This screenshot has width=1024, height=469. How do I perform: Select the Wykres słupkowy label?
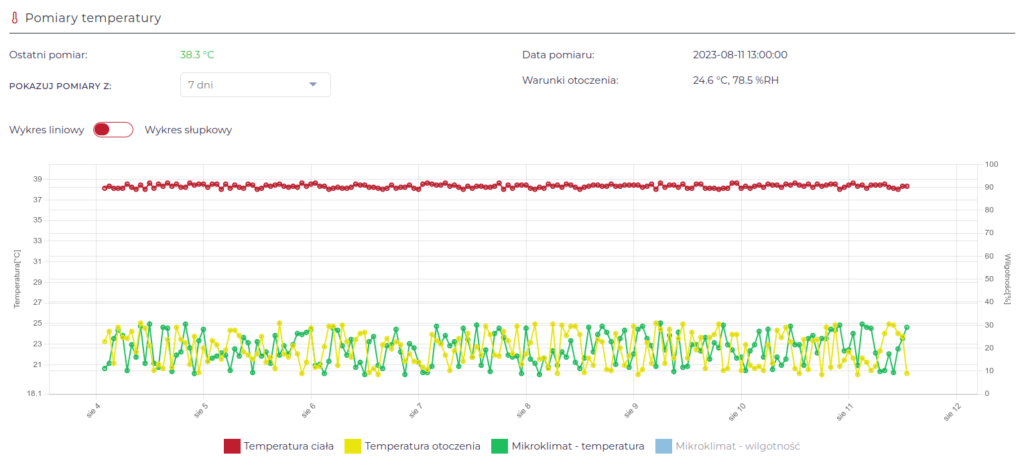tap(188, 130)
